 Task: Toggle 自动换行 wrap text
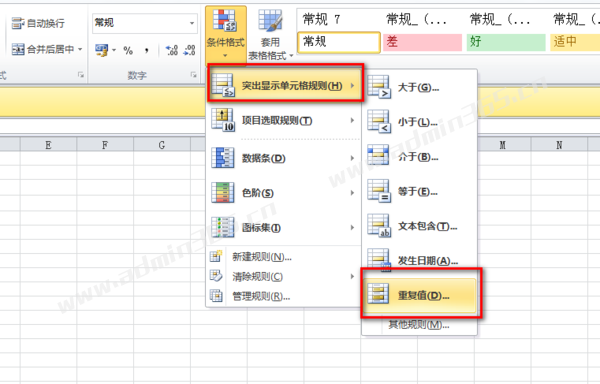[x=38, y=23]
